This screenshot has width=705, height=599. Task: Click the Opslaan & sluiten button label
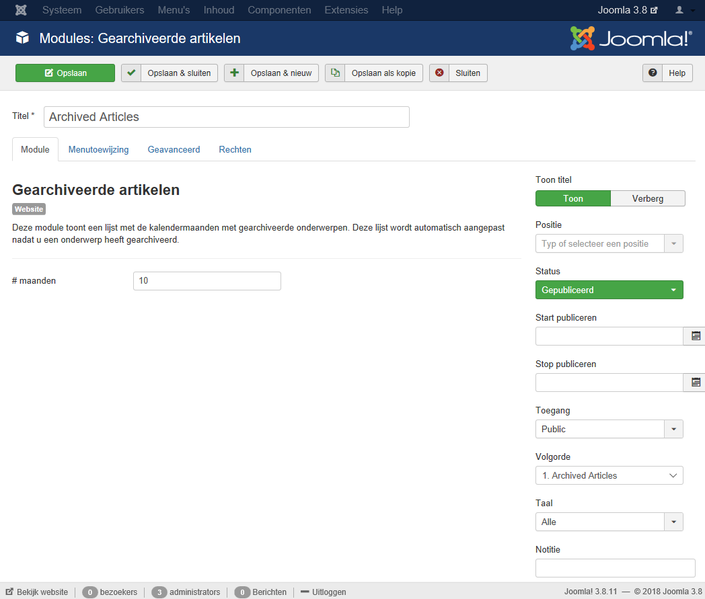pyautogui.click(x=179, y=73)
